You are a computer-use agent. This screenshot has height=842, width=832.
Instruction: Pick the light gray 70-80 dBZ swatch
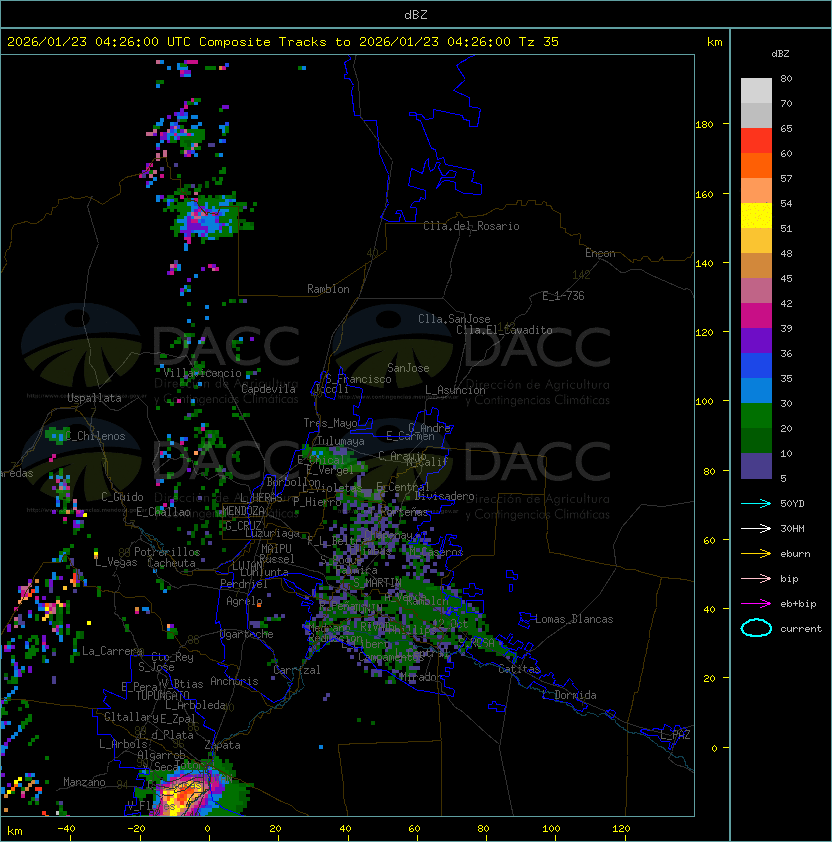coord(756,91)
